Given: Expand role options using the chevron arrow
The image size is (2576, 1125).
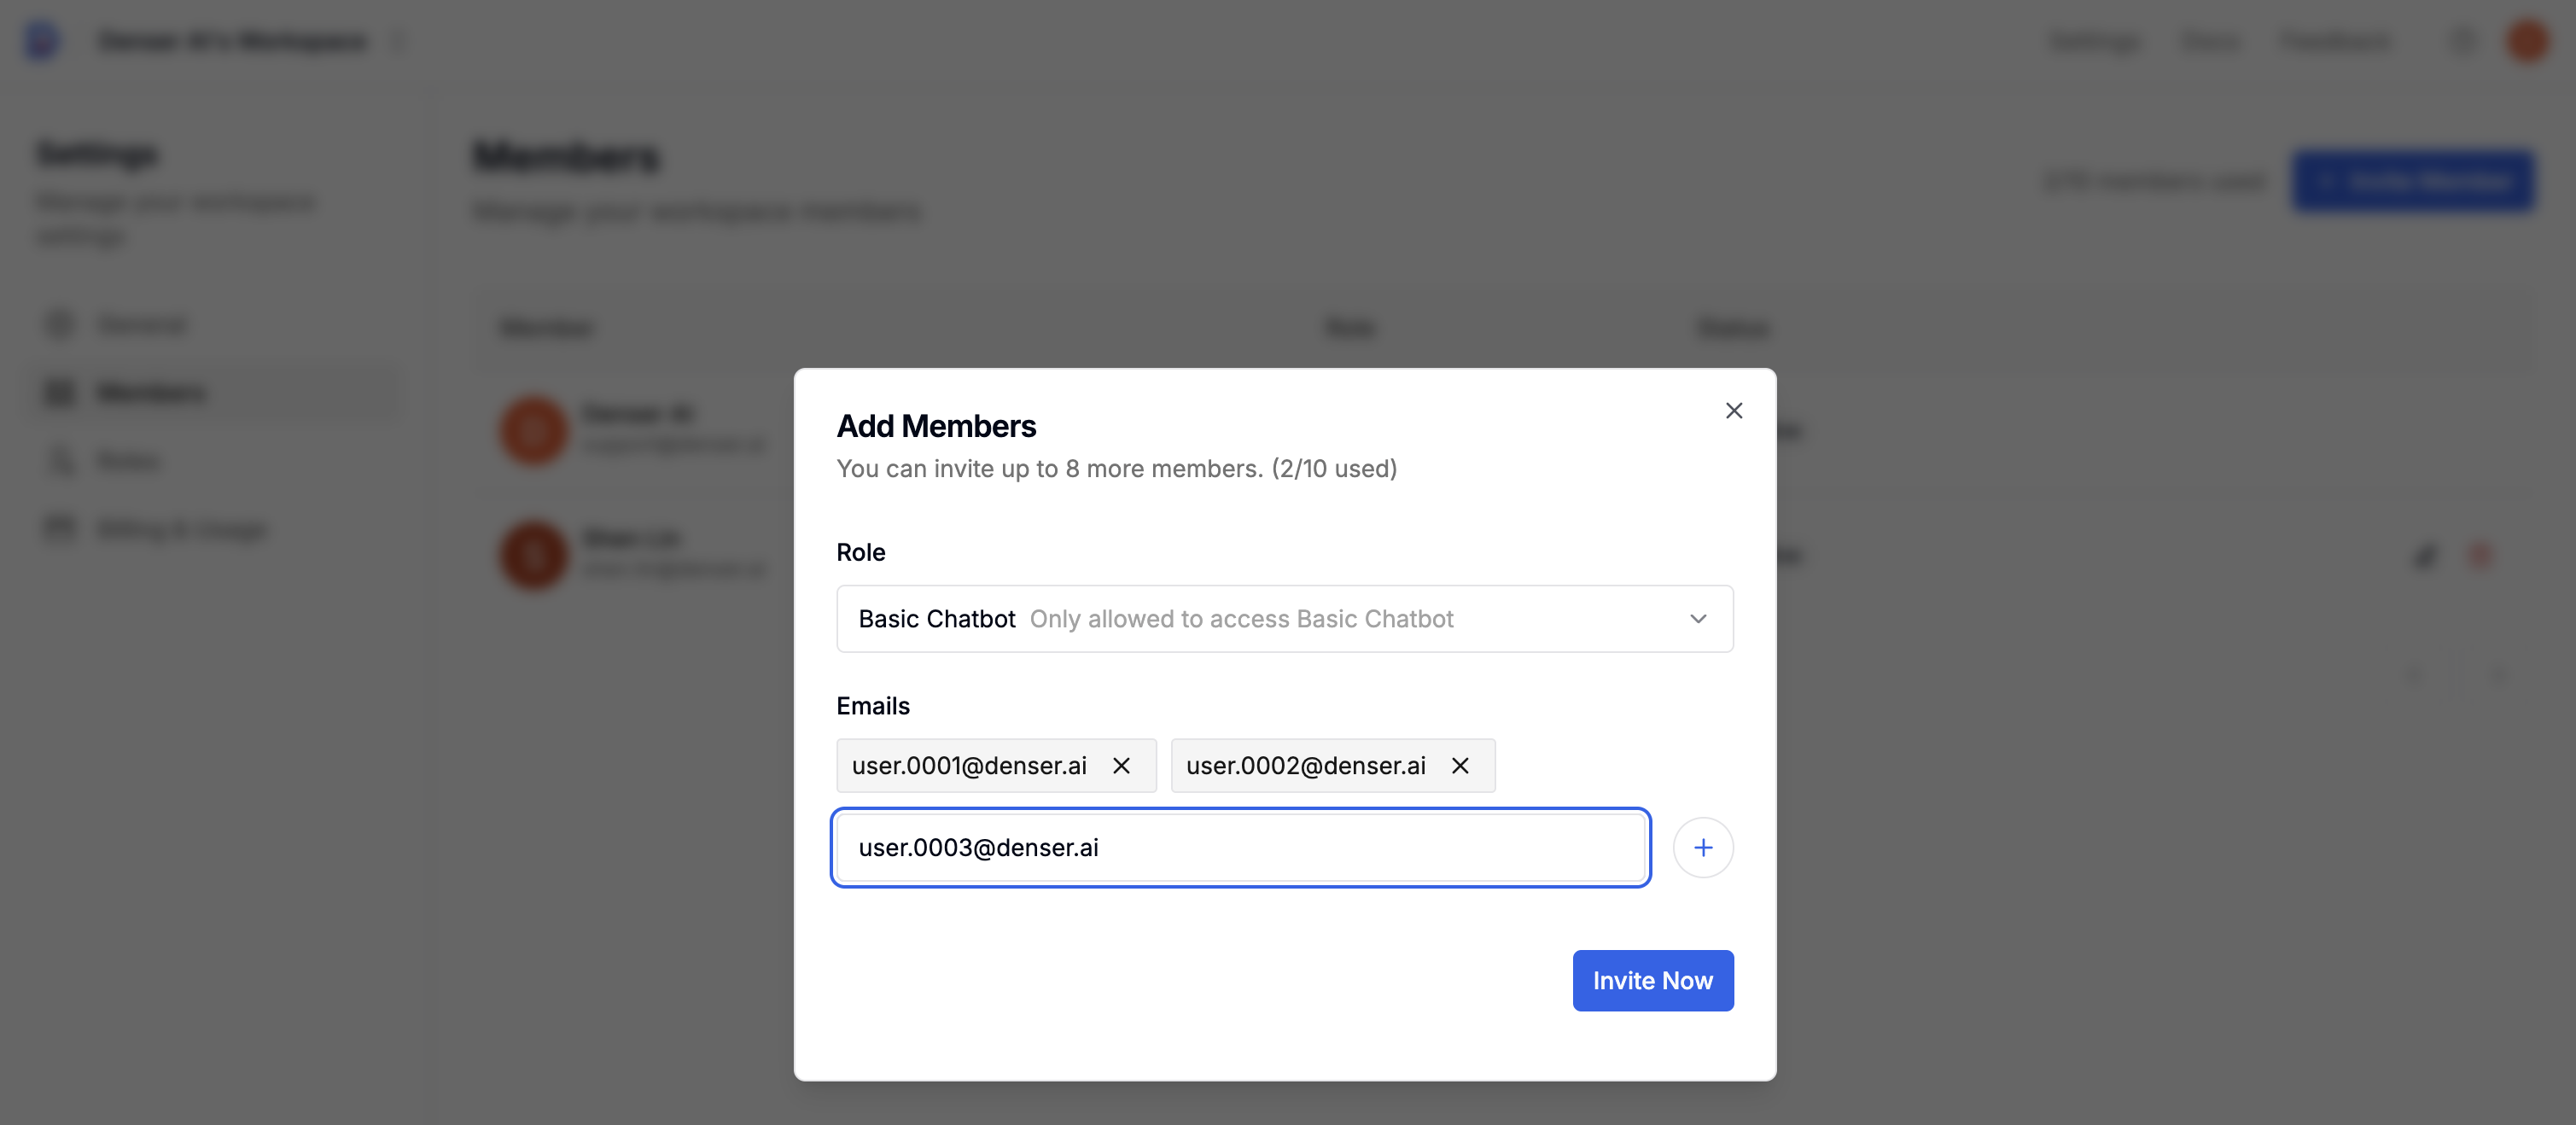Looking at the screenshot, I should tap(1698, 619).
